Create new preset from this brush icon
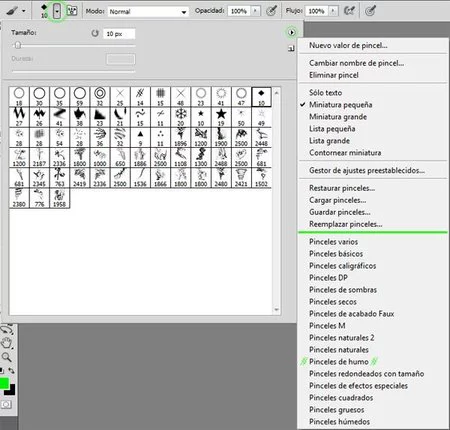This screenshot has width=450, height=430. [x=291, y=49]
